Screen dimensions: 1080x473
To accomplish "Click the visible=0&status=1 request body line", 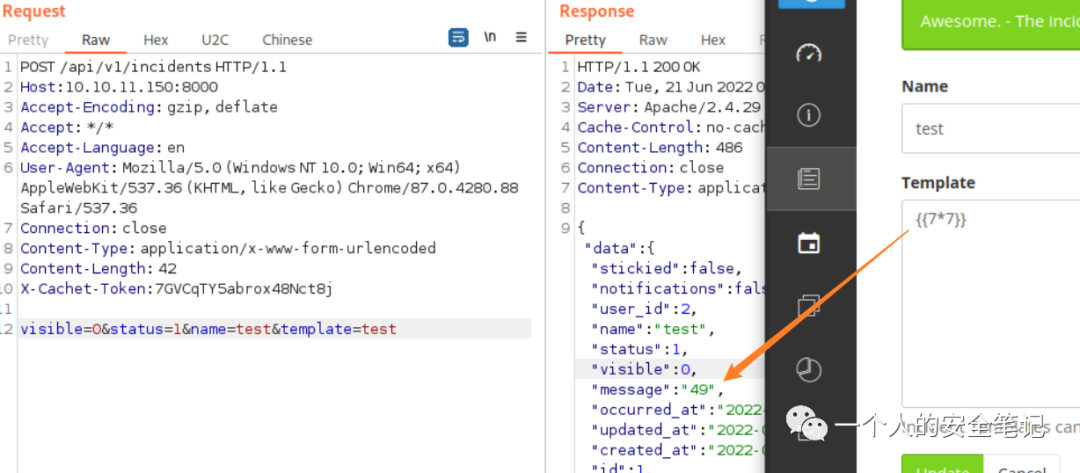I will point(208,329).
